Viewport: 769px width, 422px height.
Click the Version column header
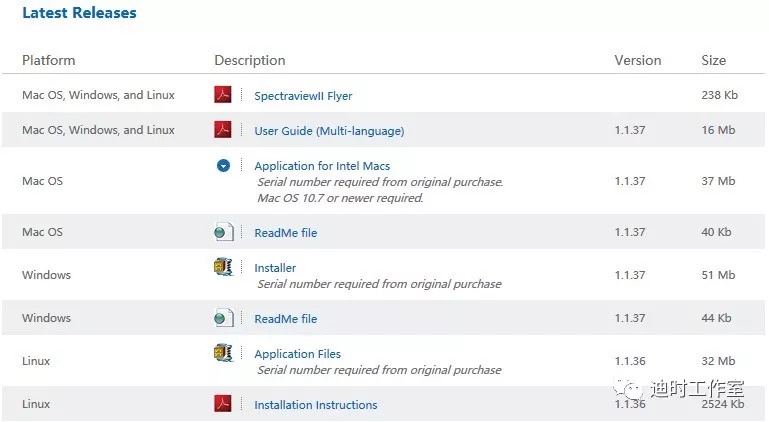click(637, 60)
